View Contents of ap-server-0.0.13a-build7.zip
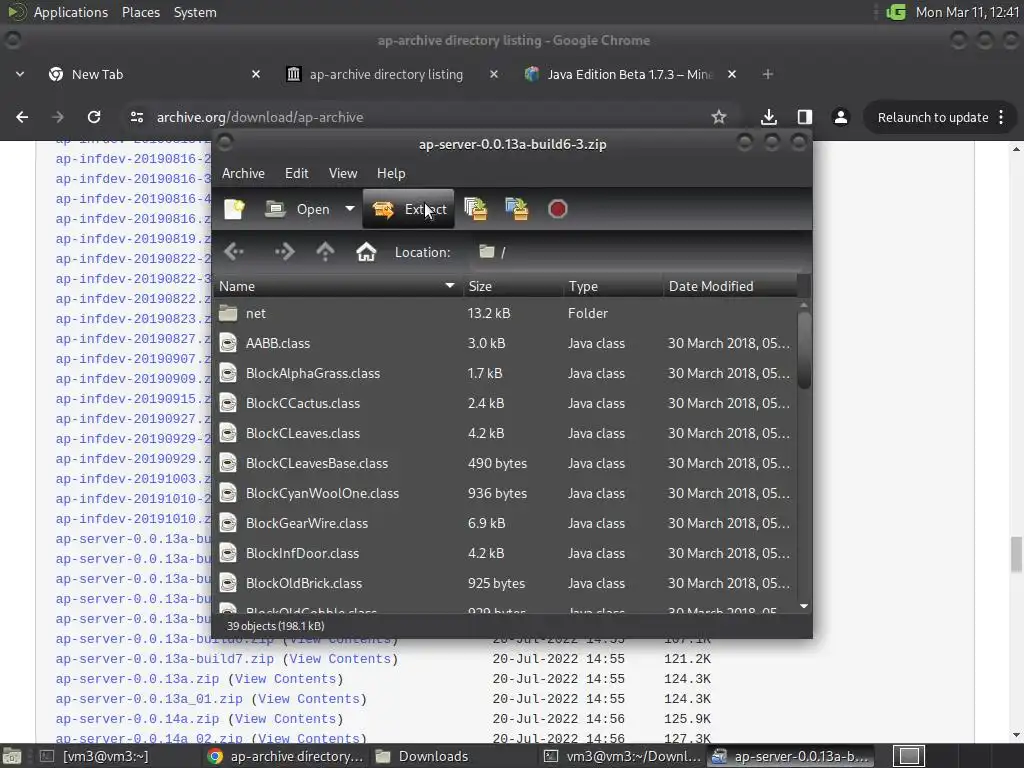Image resolution: width=1024 pixels, height=768 pixels. point(340,659)
